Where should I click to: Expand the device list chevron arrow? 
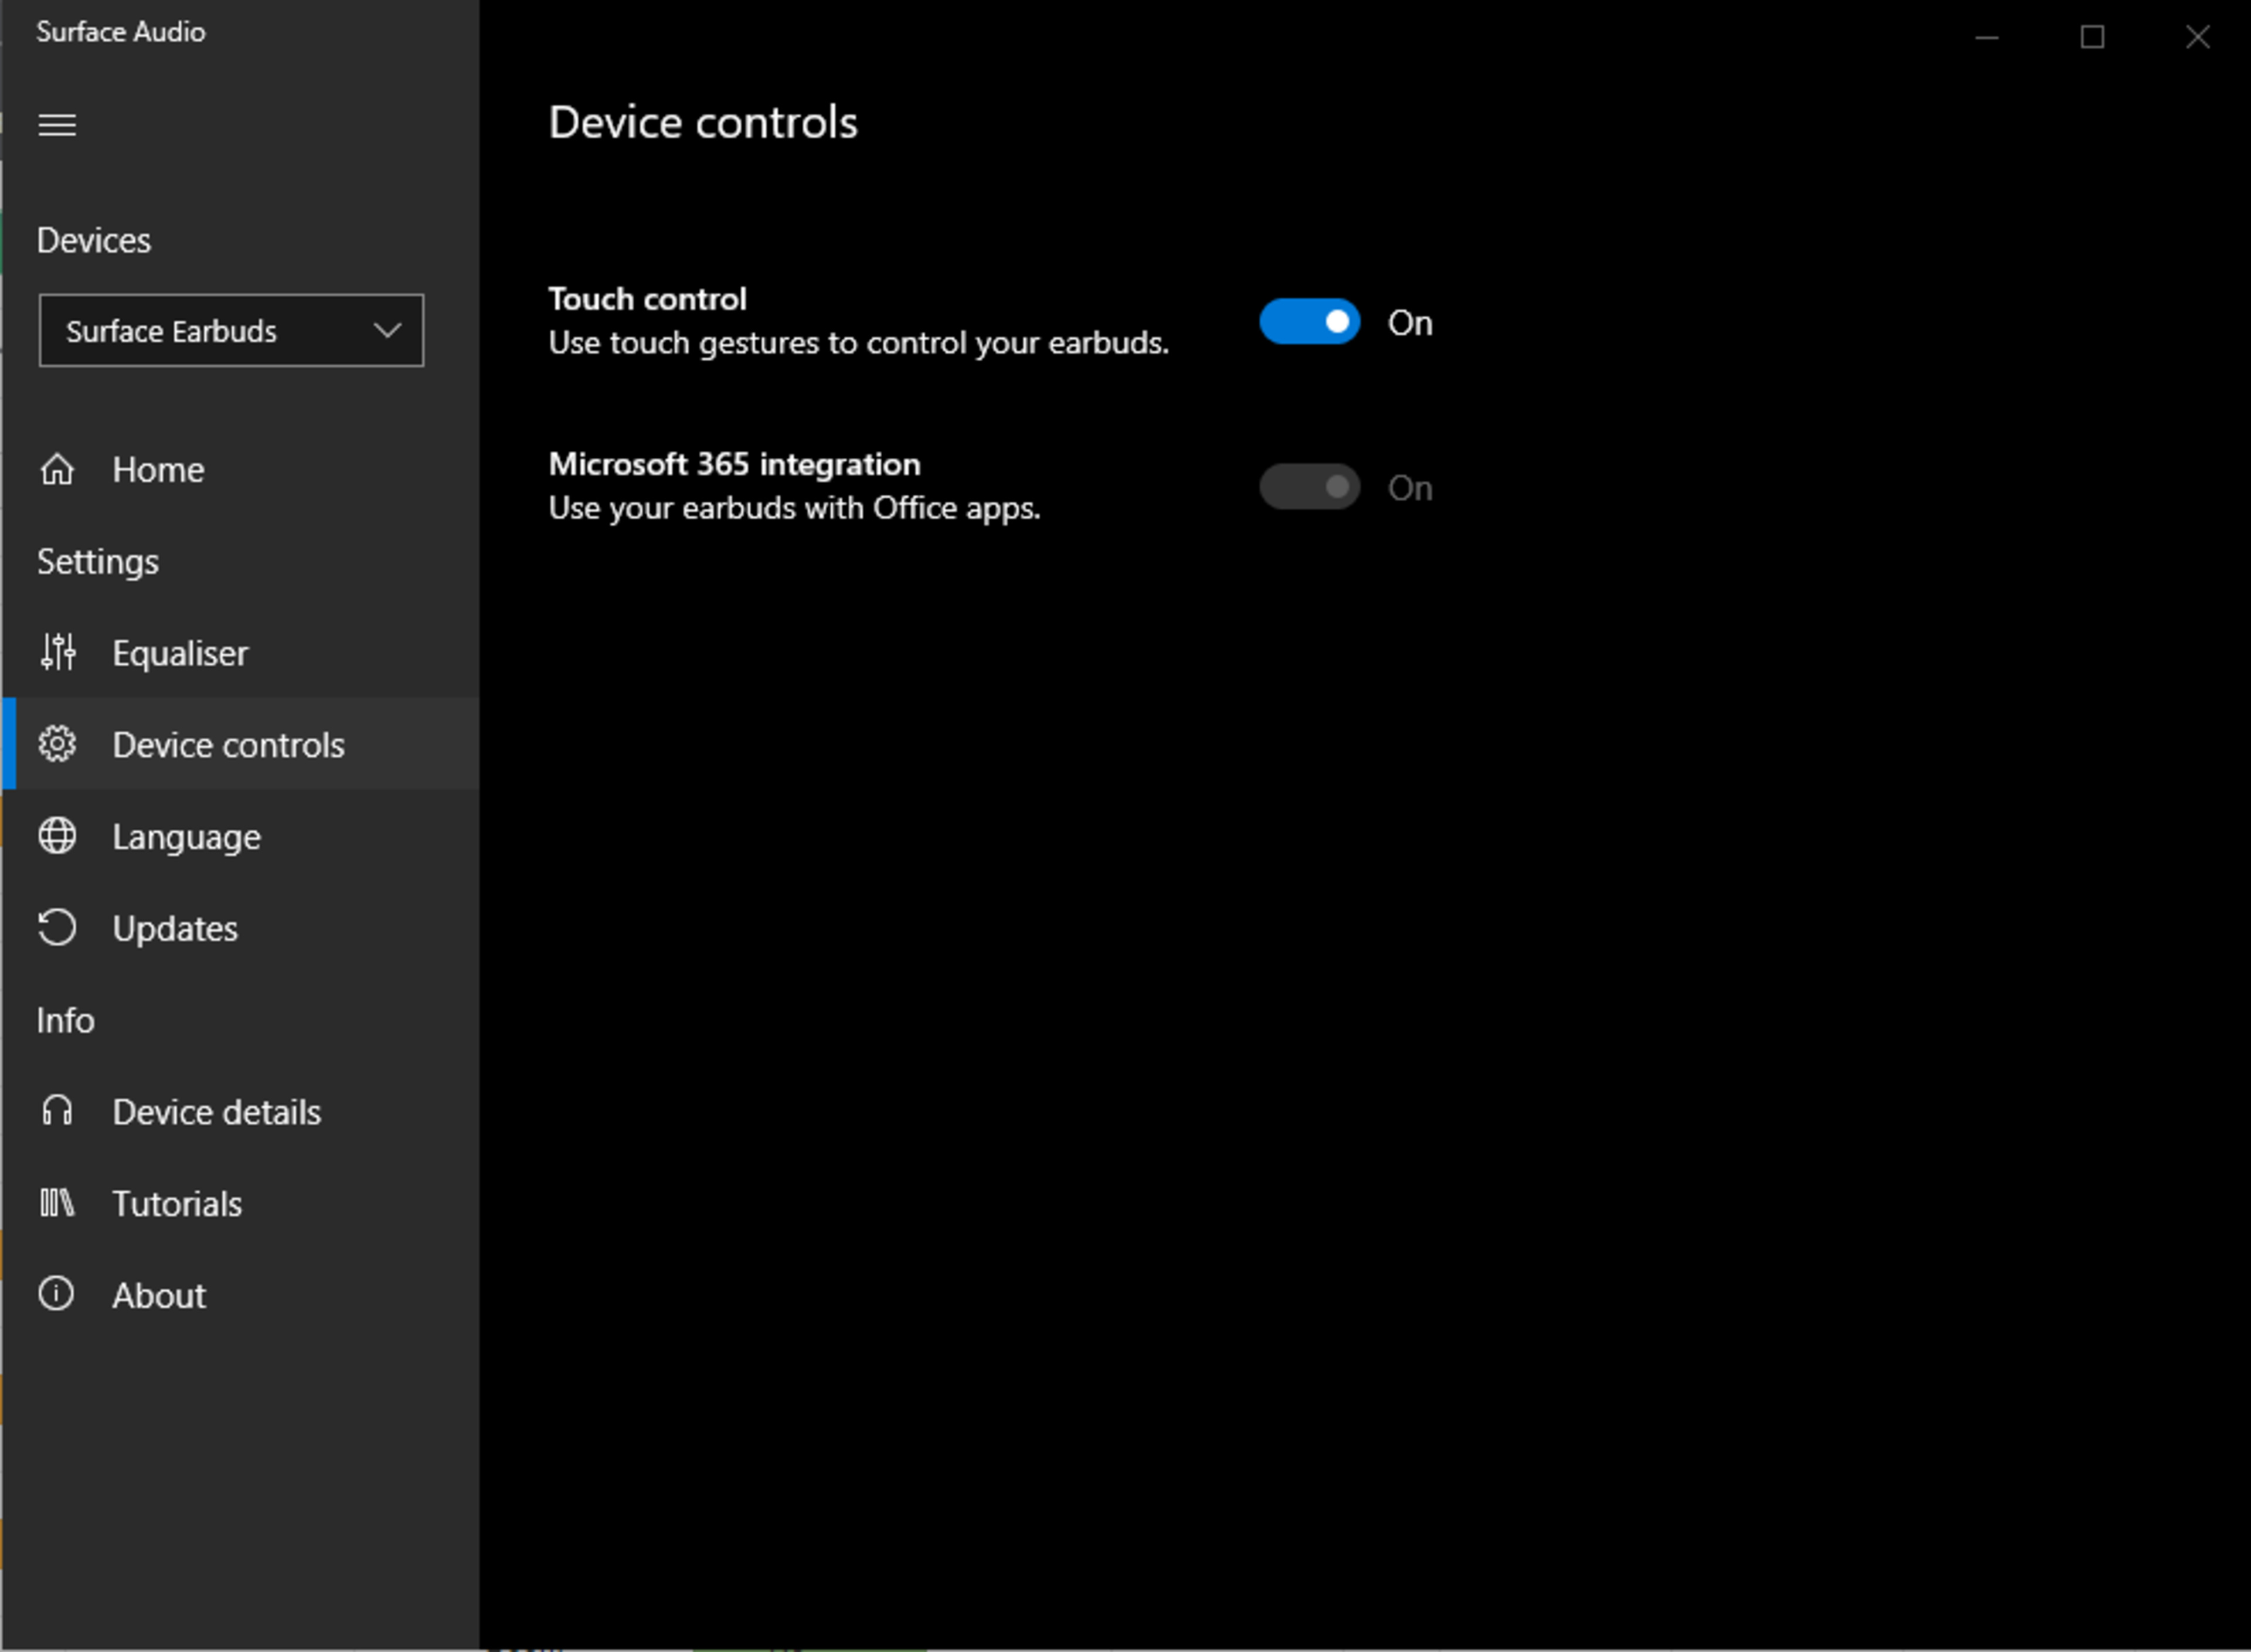point(387,330)
